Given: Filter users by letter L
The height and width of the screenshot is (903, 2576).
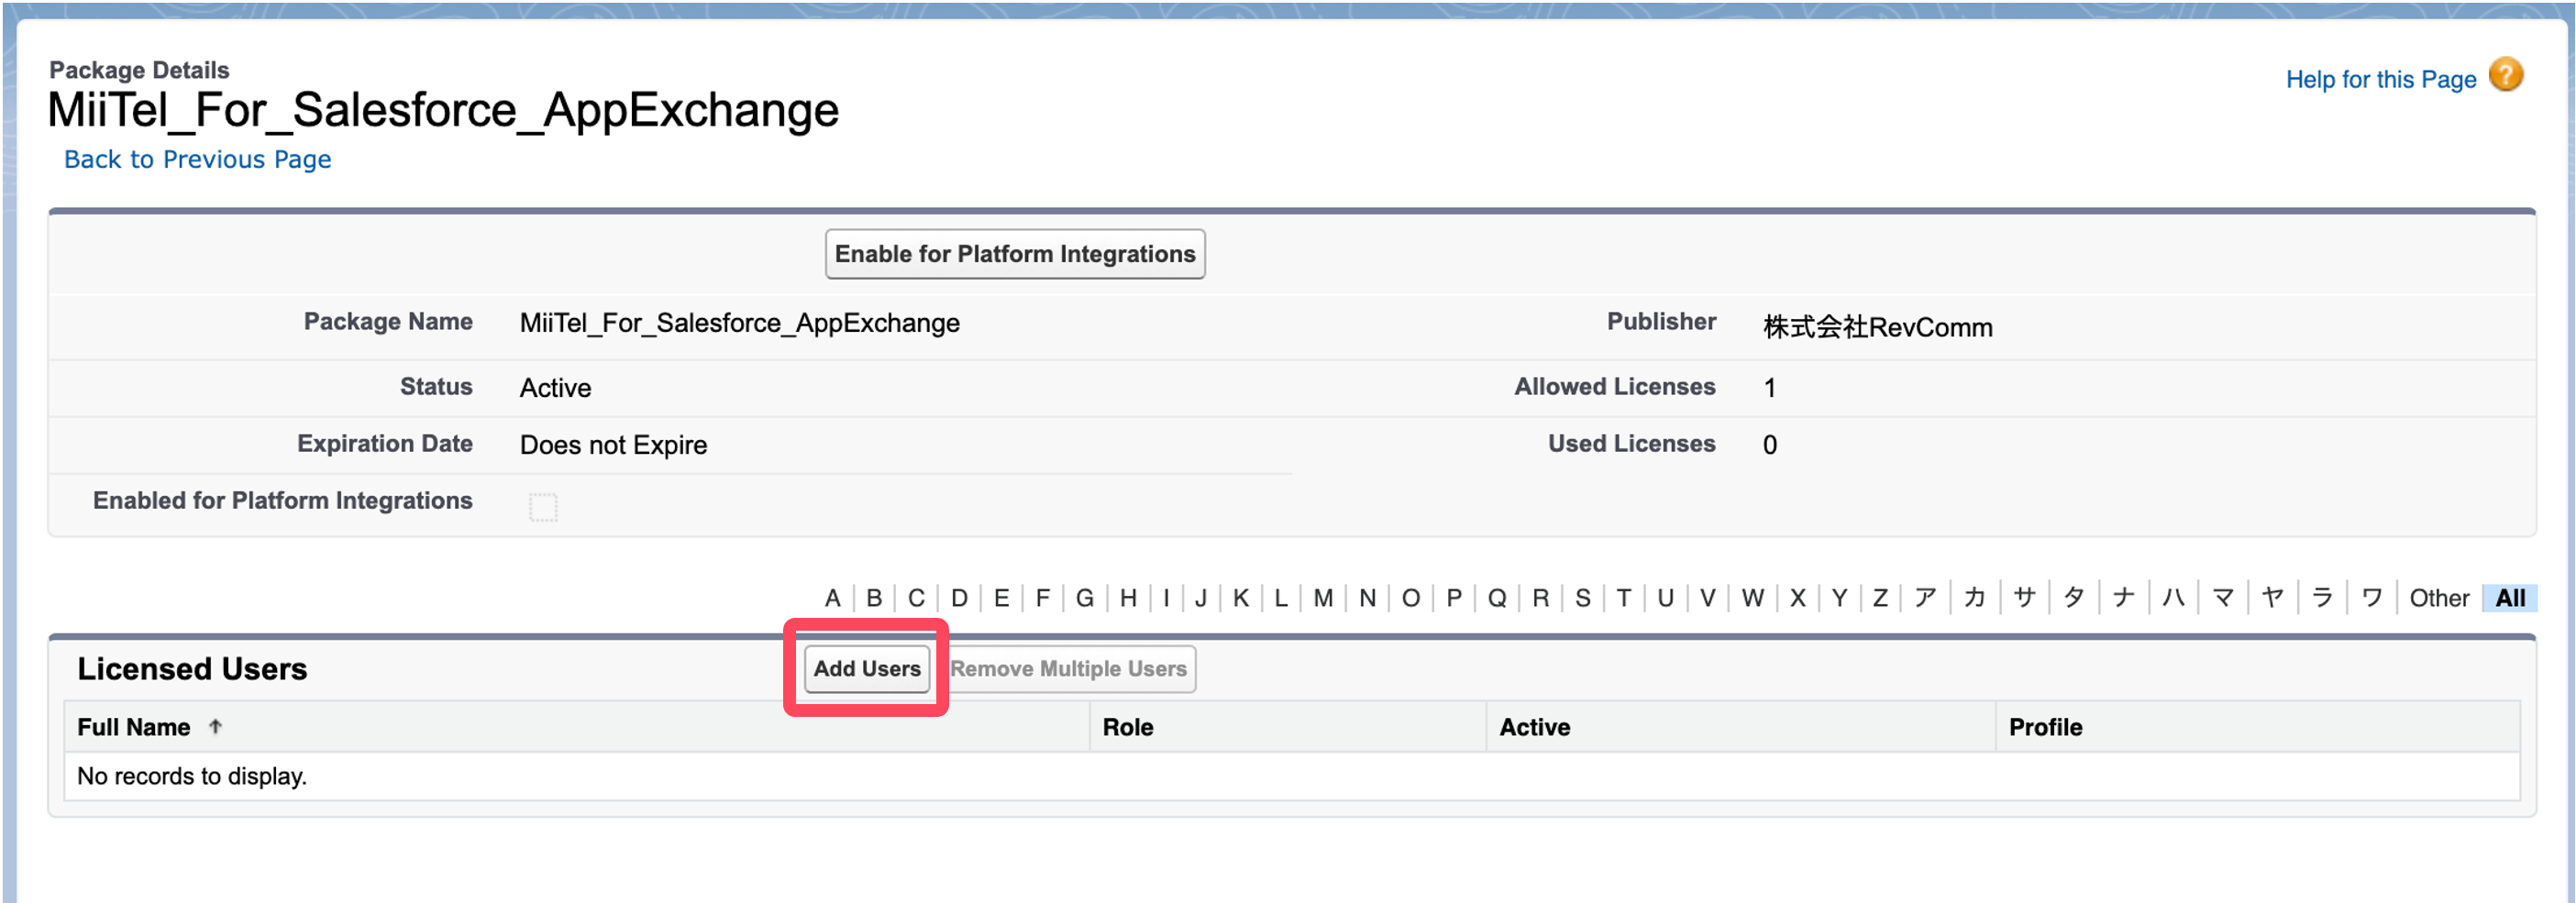Looking at the screenshot, I should click(1280, 598).
